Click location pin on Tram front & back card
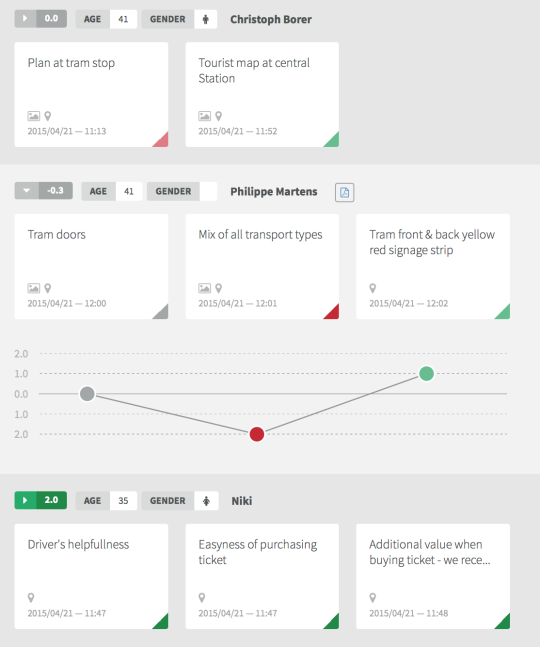The image size is (540, 647). [x=373, y=288]
